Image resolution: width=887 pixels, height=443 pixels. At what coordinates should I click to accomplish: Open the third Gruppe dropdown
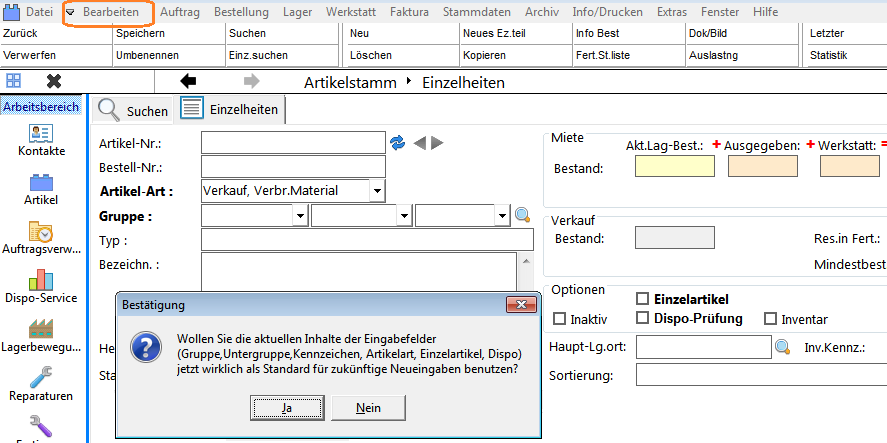pyautogui.click(x=502, y=216)
